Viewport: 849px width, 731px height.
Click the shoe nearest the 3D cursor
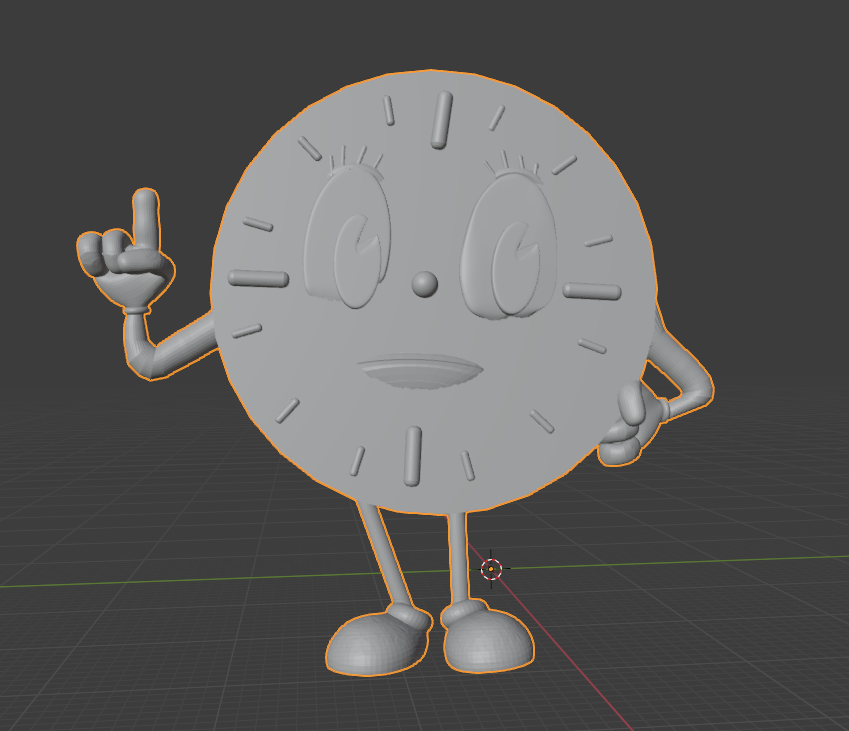point(487,638)
